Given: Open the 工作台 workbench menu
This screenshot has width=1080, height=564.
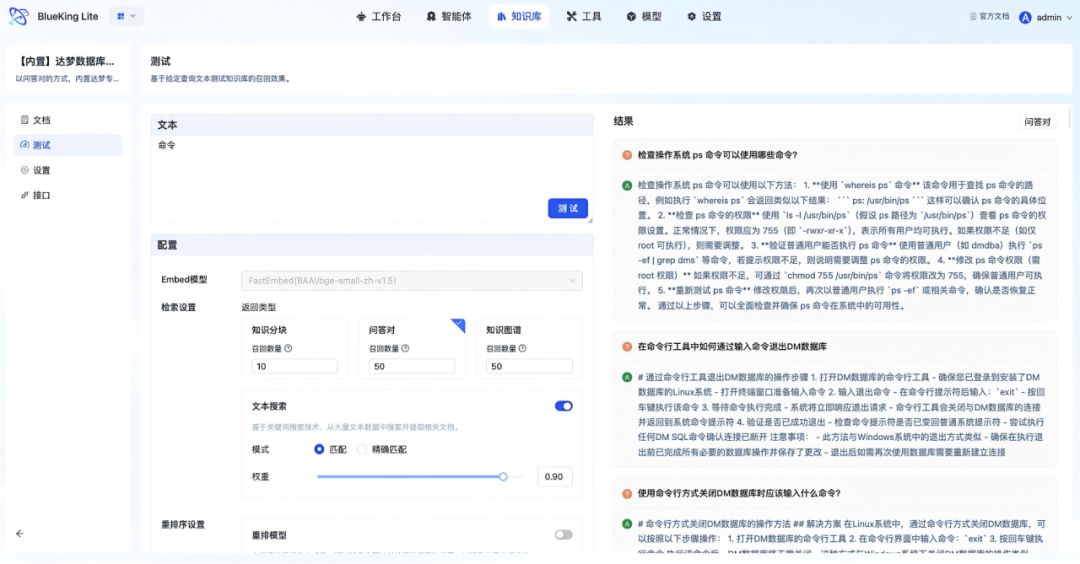Looking at the screenshot, I should (379, 17).
